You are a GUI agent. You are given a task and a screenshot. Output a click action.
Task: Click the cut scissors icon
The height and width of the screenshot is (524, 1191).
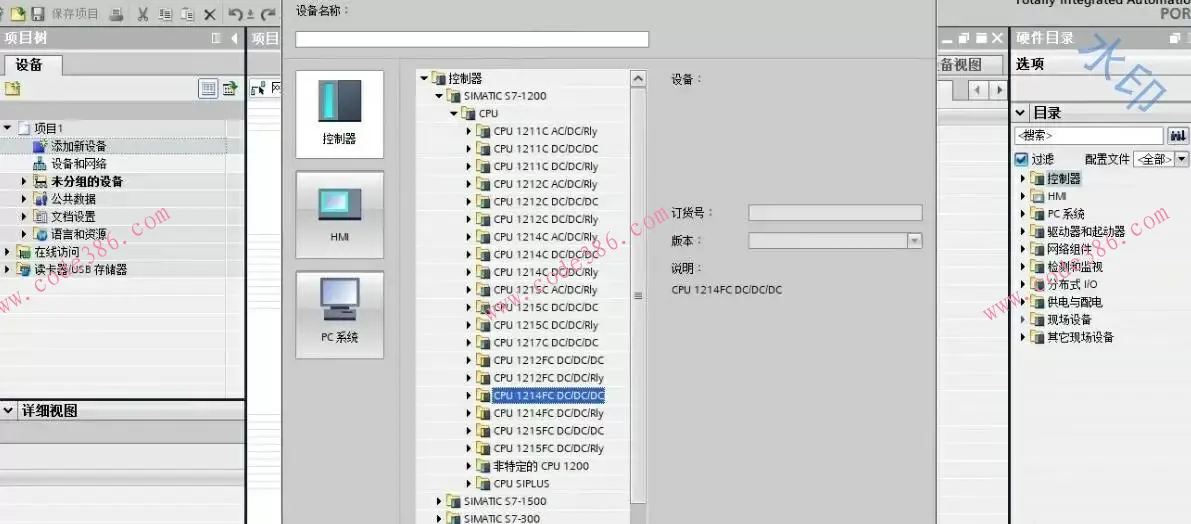click(x=143, y=14)
